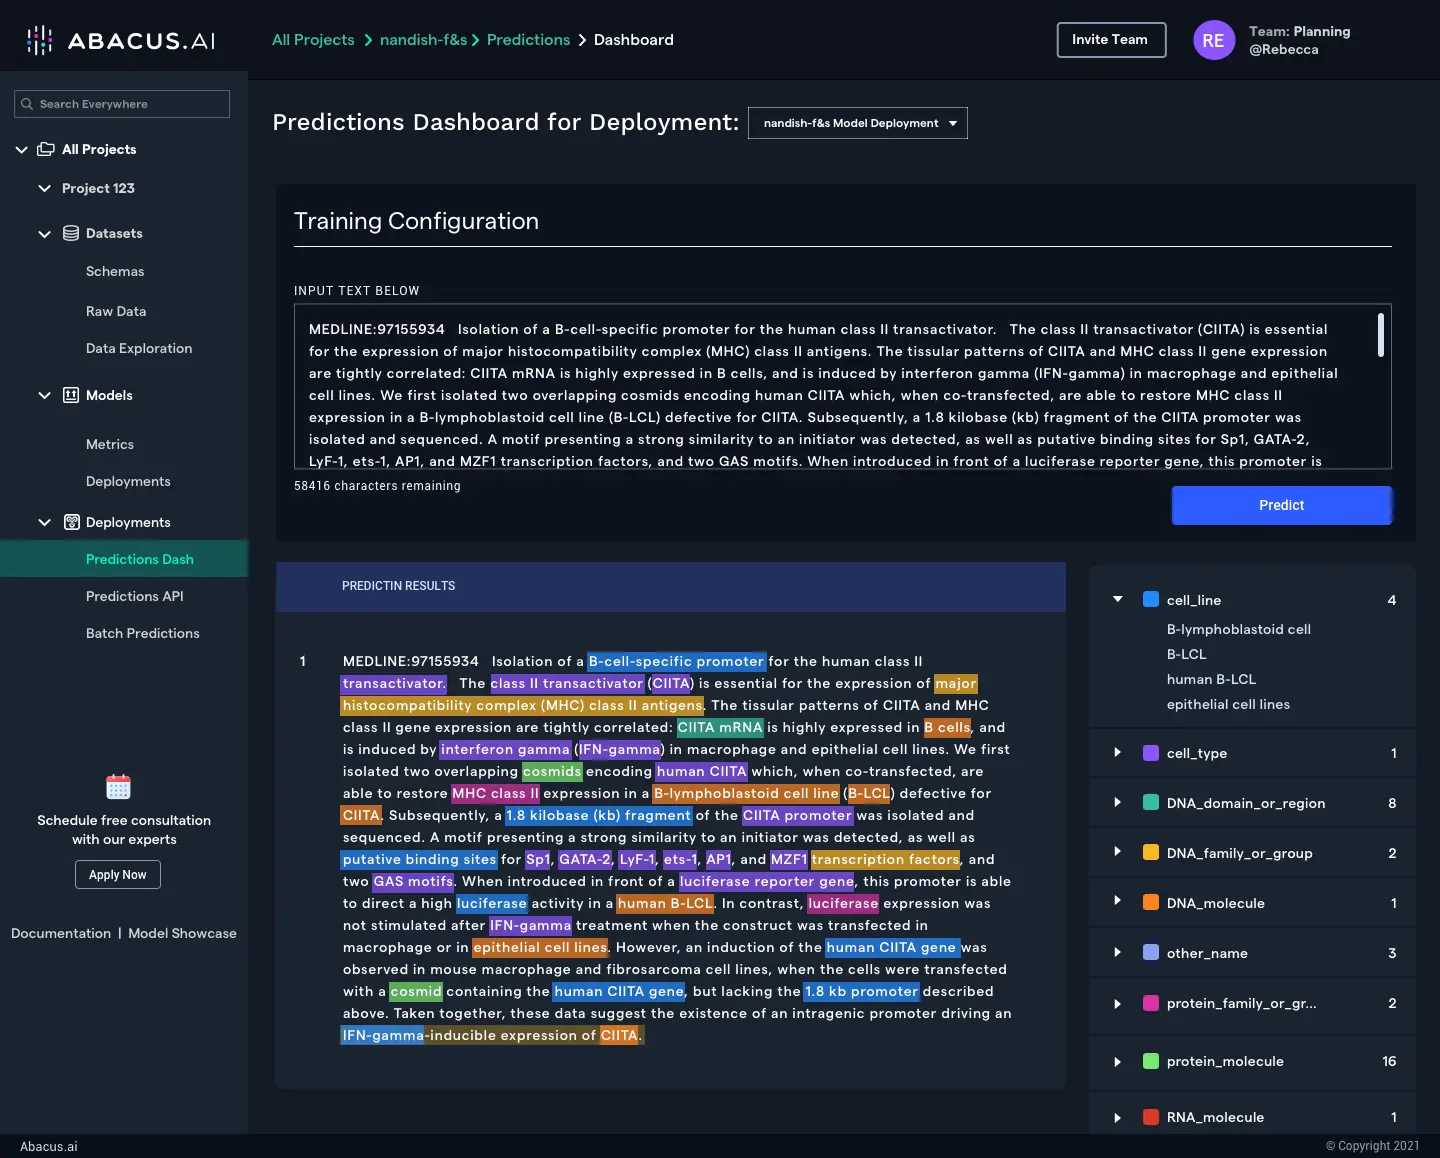
Task: Click the Datasets database icon
Action: [71, 233]
